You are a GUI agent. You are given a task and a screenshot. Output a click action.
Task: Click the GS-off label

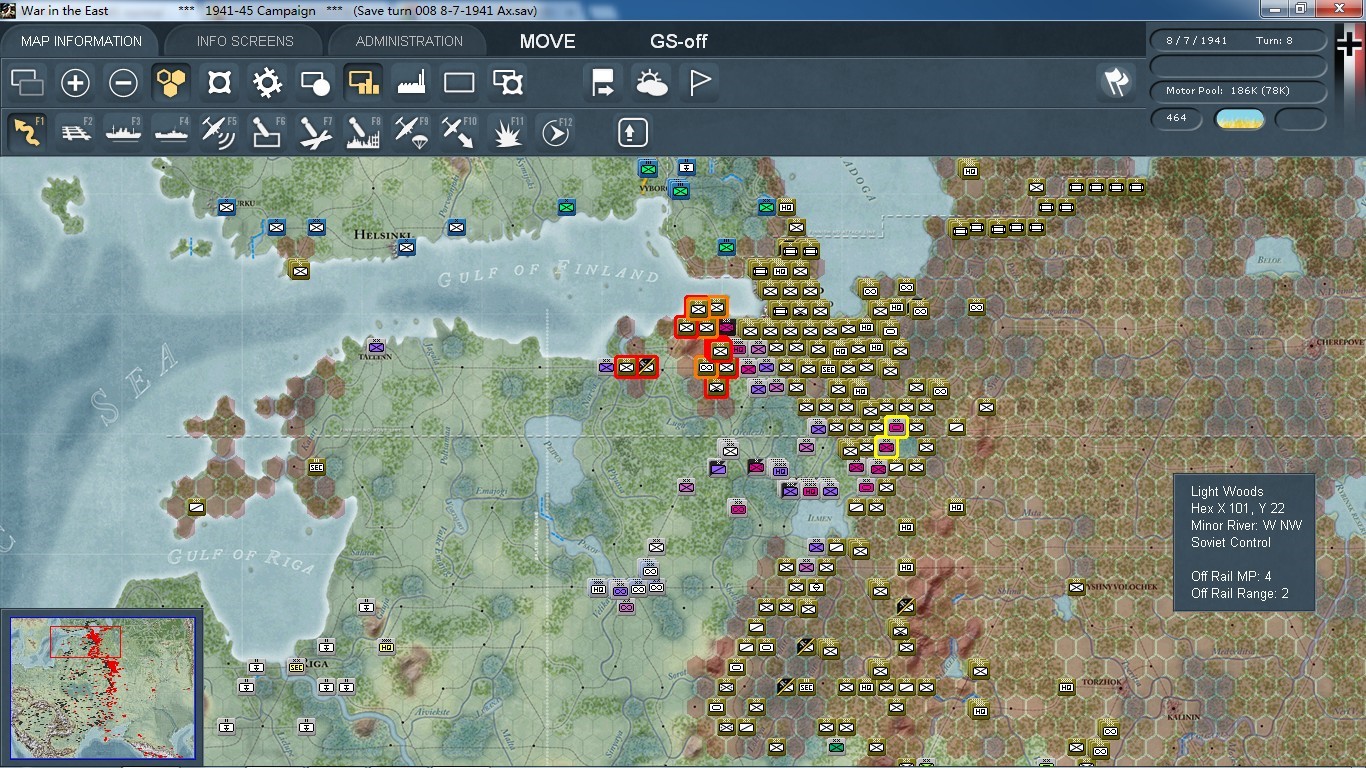[679, 41]
